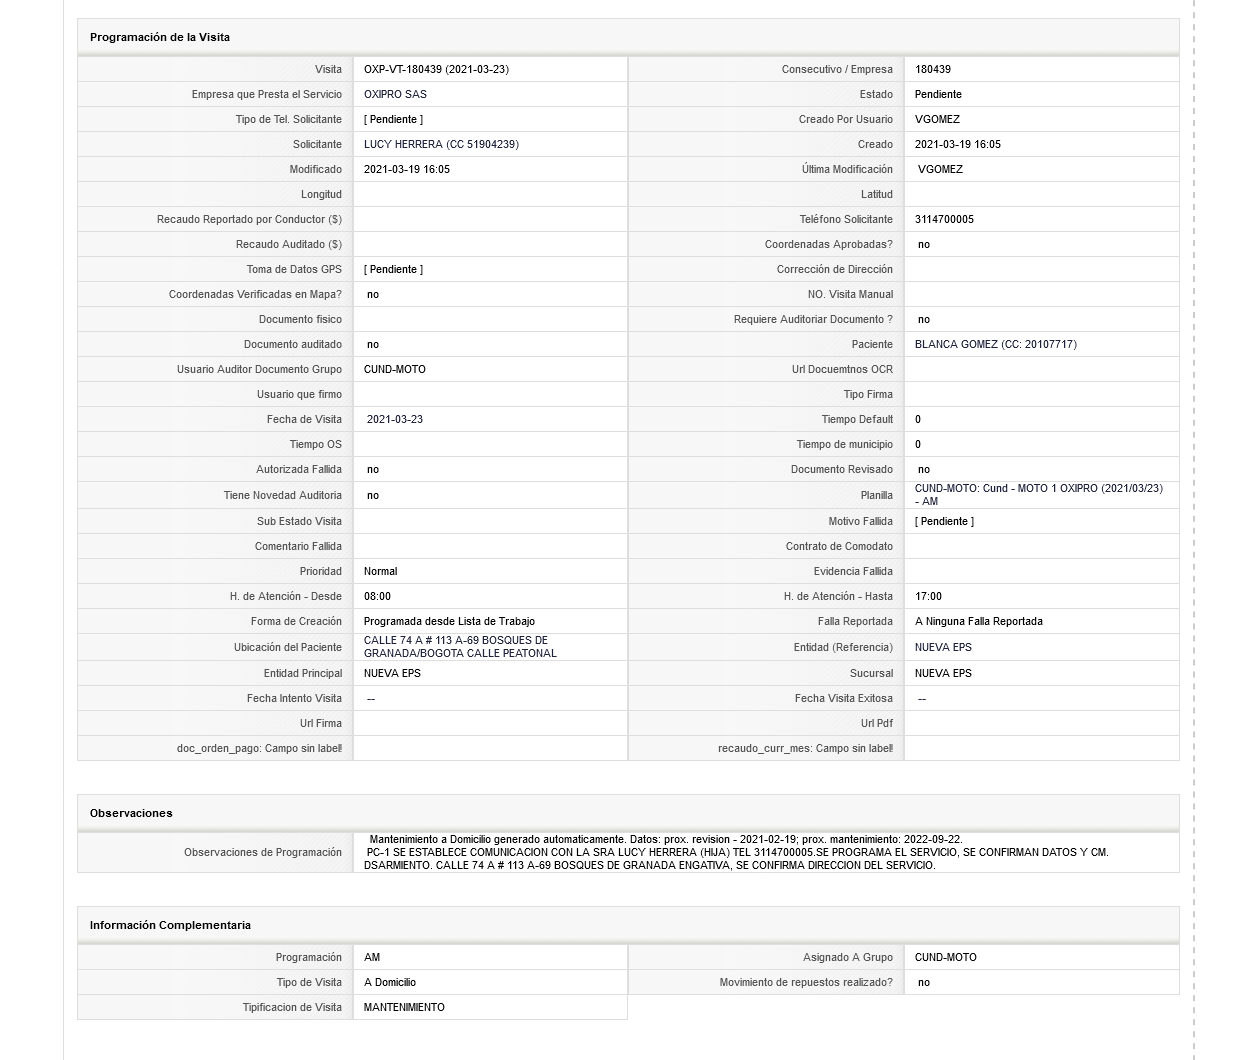Select the Observaciones de Programación text block
Viewport: 1248px width, 1060px height.
(x=738, y=852)
